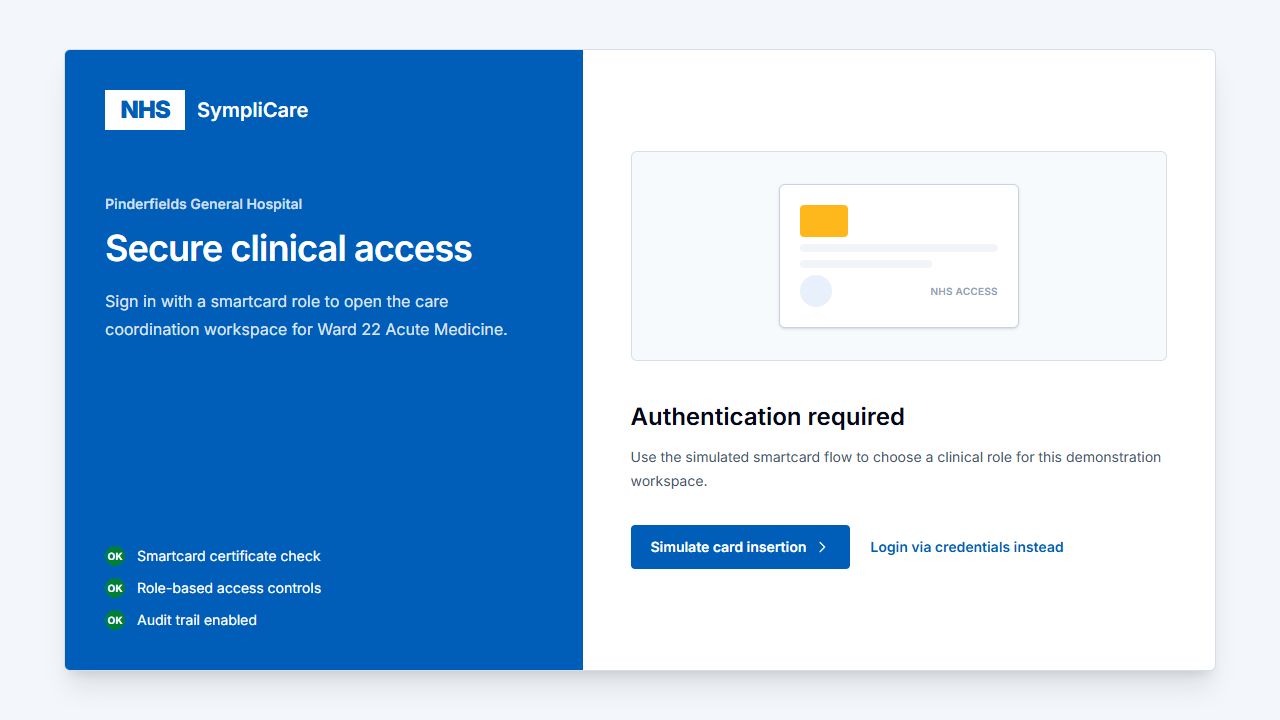Click the Pinderfields General Hospital text

pyautogui.click(x=204, y=204)
